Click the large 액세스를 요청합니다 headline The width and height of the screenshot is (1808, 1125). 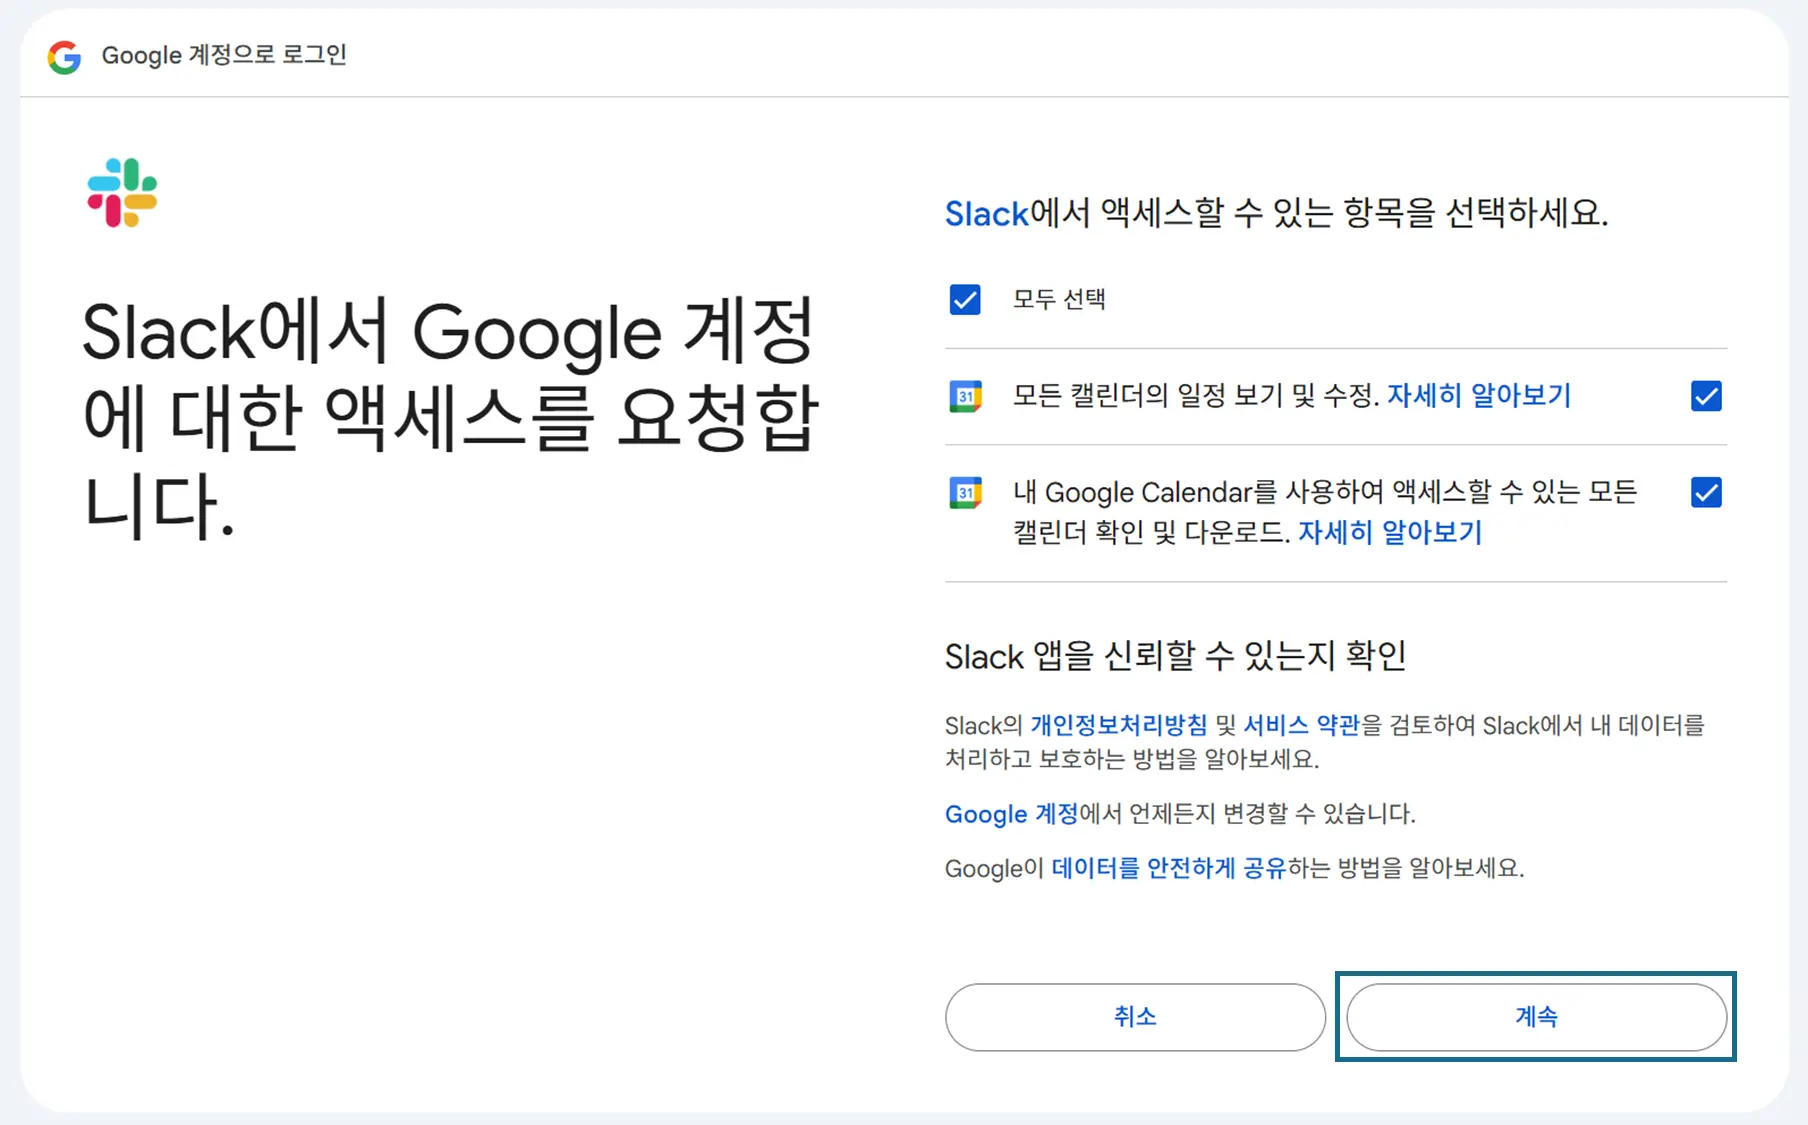point(450,416)
